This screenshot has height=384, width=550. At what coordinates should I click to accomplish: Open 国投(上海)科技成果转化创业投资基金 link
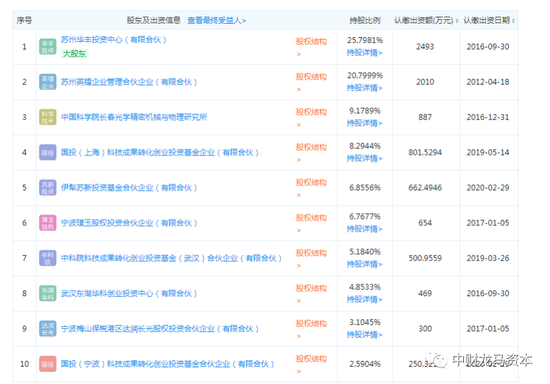click(160, 153)
